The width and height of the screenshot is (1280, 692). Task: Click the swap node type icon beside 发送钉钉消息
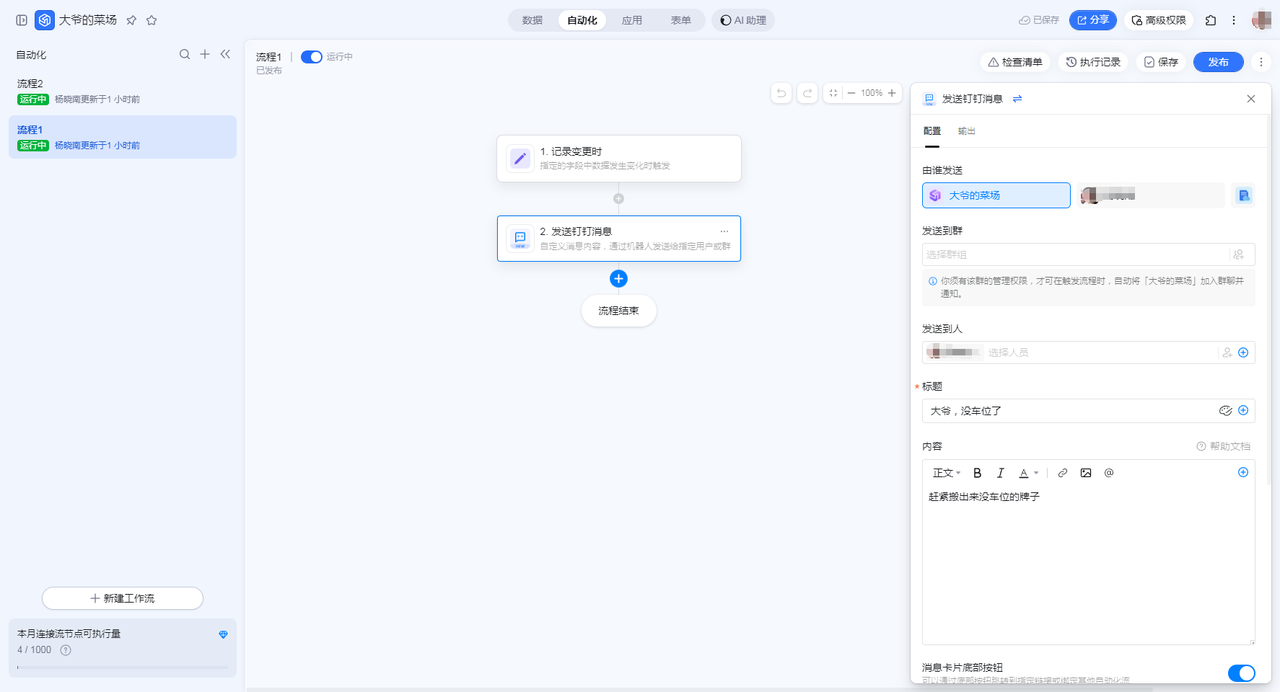(1017, 99)
